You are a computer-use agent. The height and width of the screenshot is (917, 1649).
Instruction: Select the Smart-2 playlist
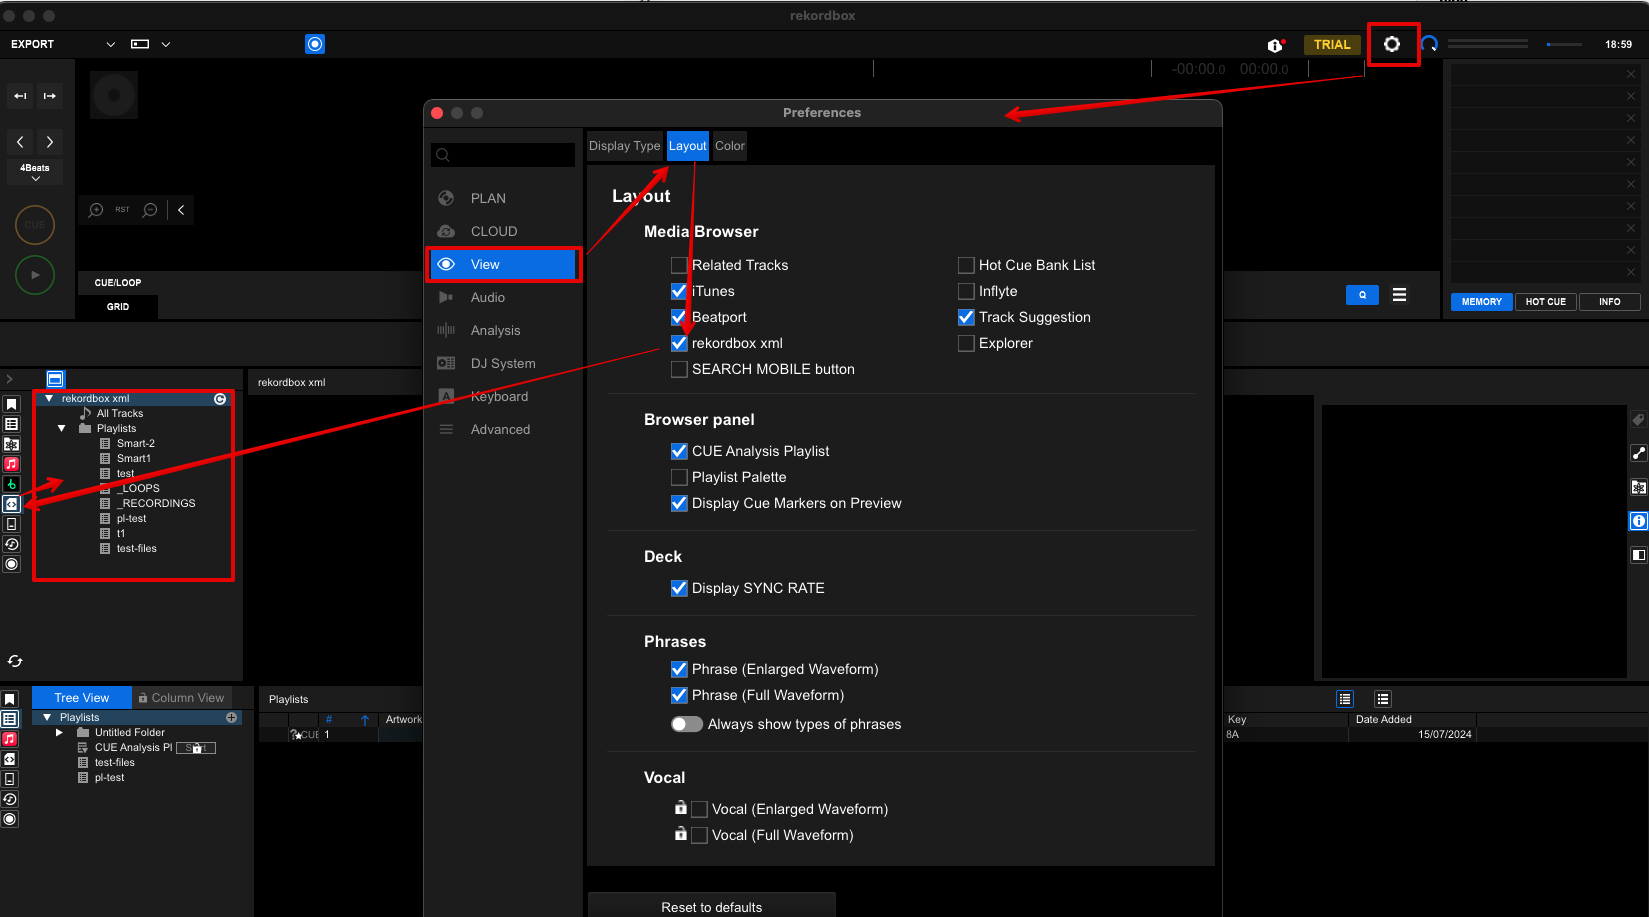point(136,444)
